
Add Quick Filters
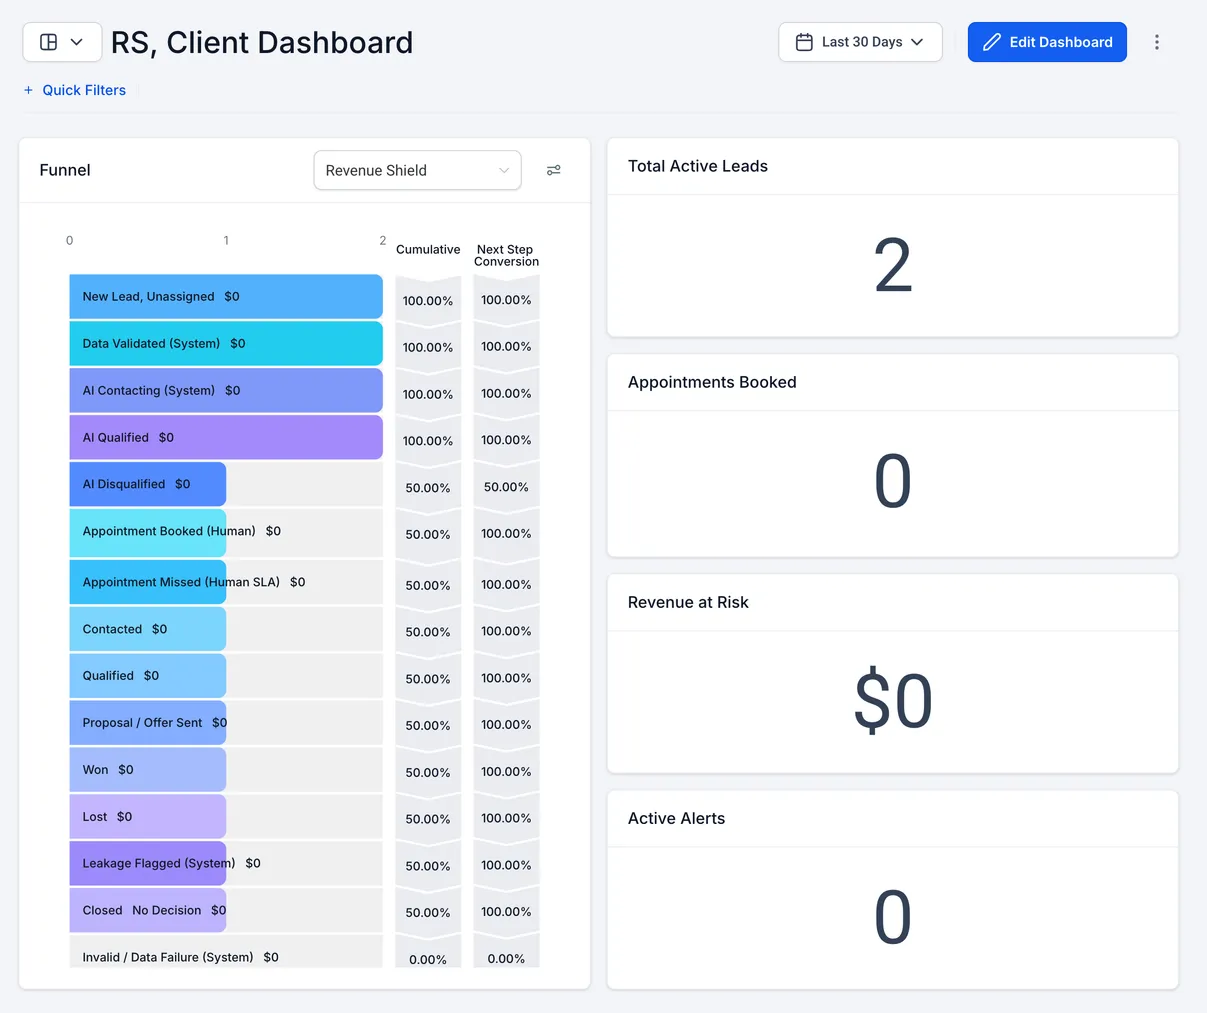coord(75,90)
